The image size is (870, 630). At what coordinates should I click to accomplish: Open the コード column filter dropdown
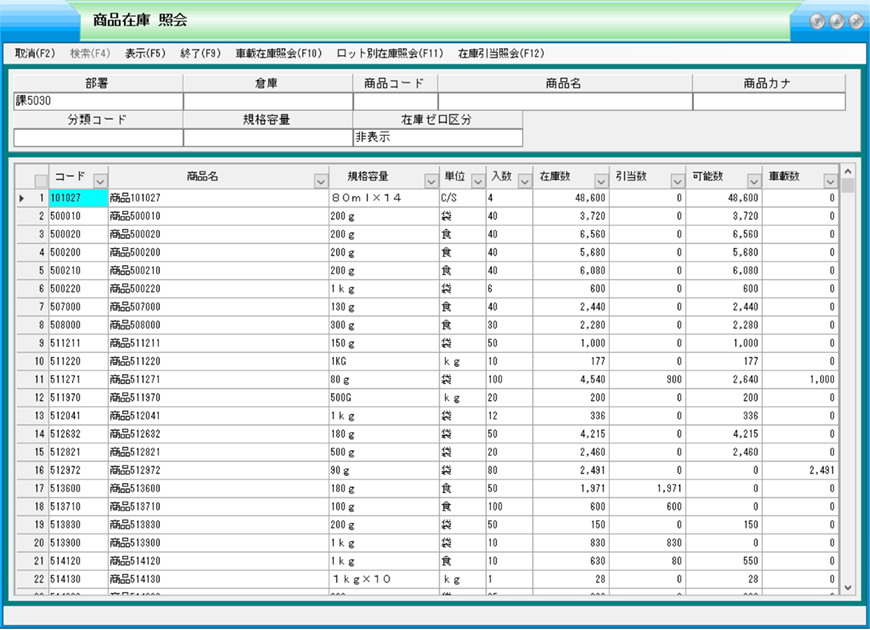point(100,181)
